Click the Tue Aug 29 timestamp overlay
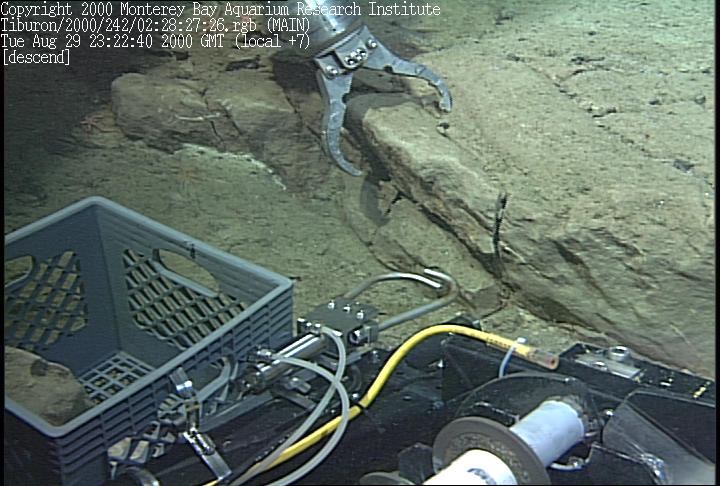Image resolution: width=720 pixels, height=486 pixels. tap(115, 42)
